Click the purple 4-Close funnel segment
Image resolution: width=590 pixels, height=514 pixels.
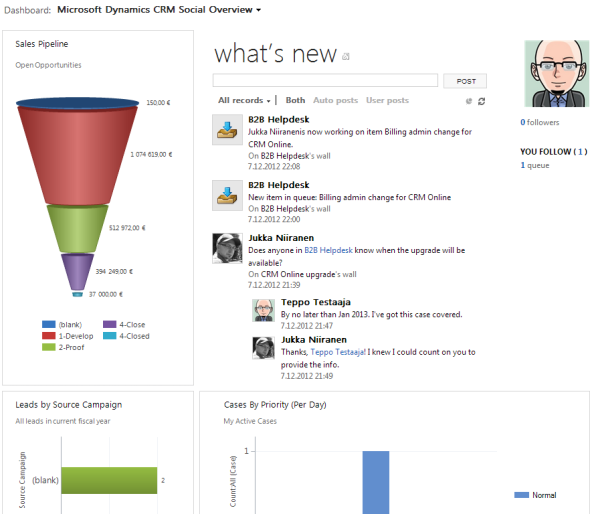tap(77, 272)
